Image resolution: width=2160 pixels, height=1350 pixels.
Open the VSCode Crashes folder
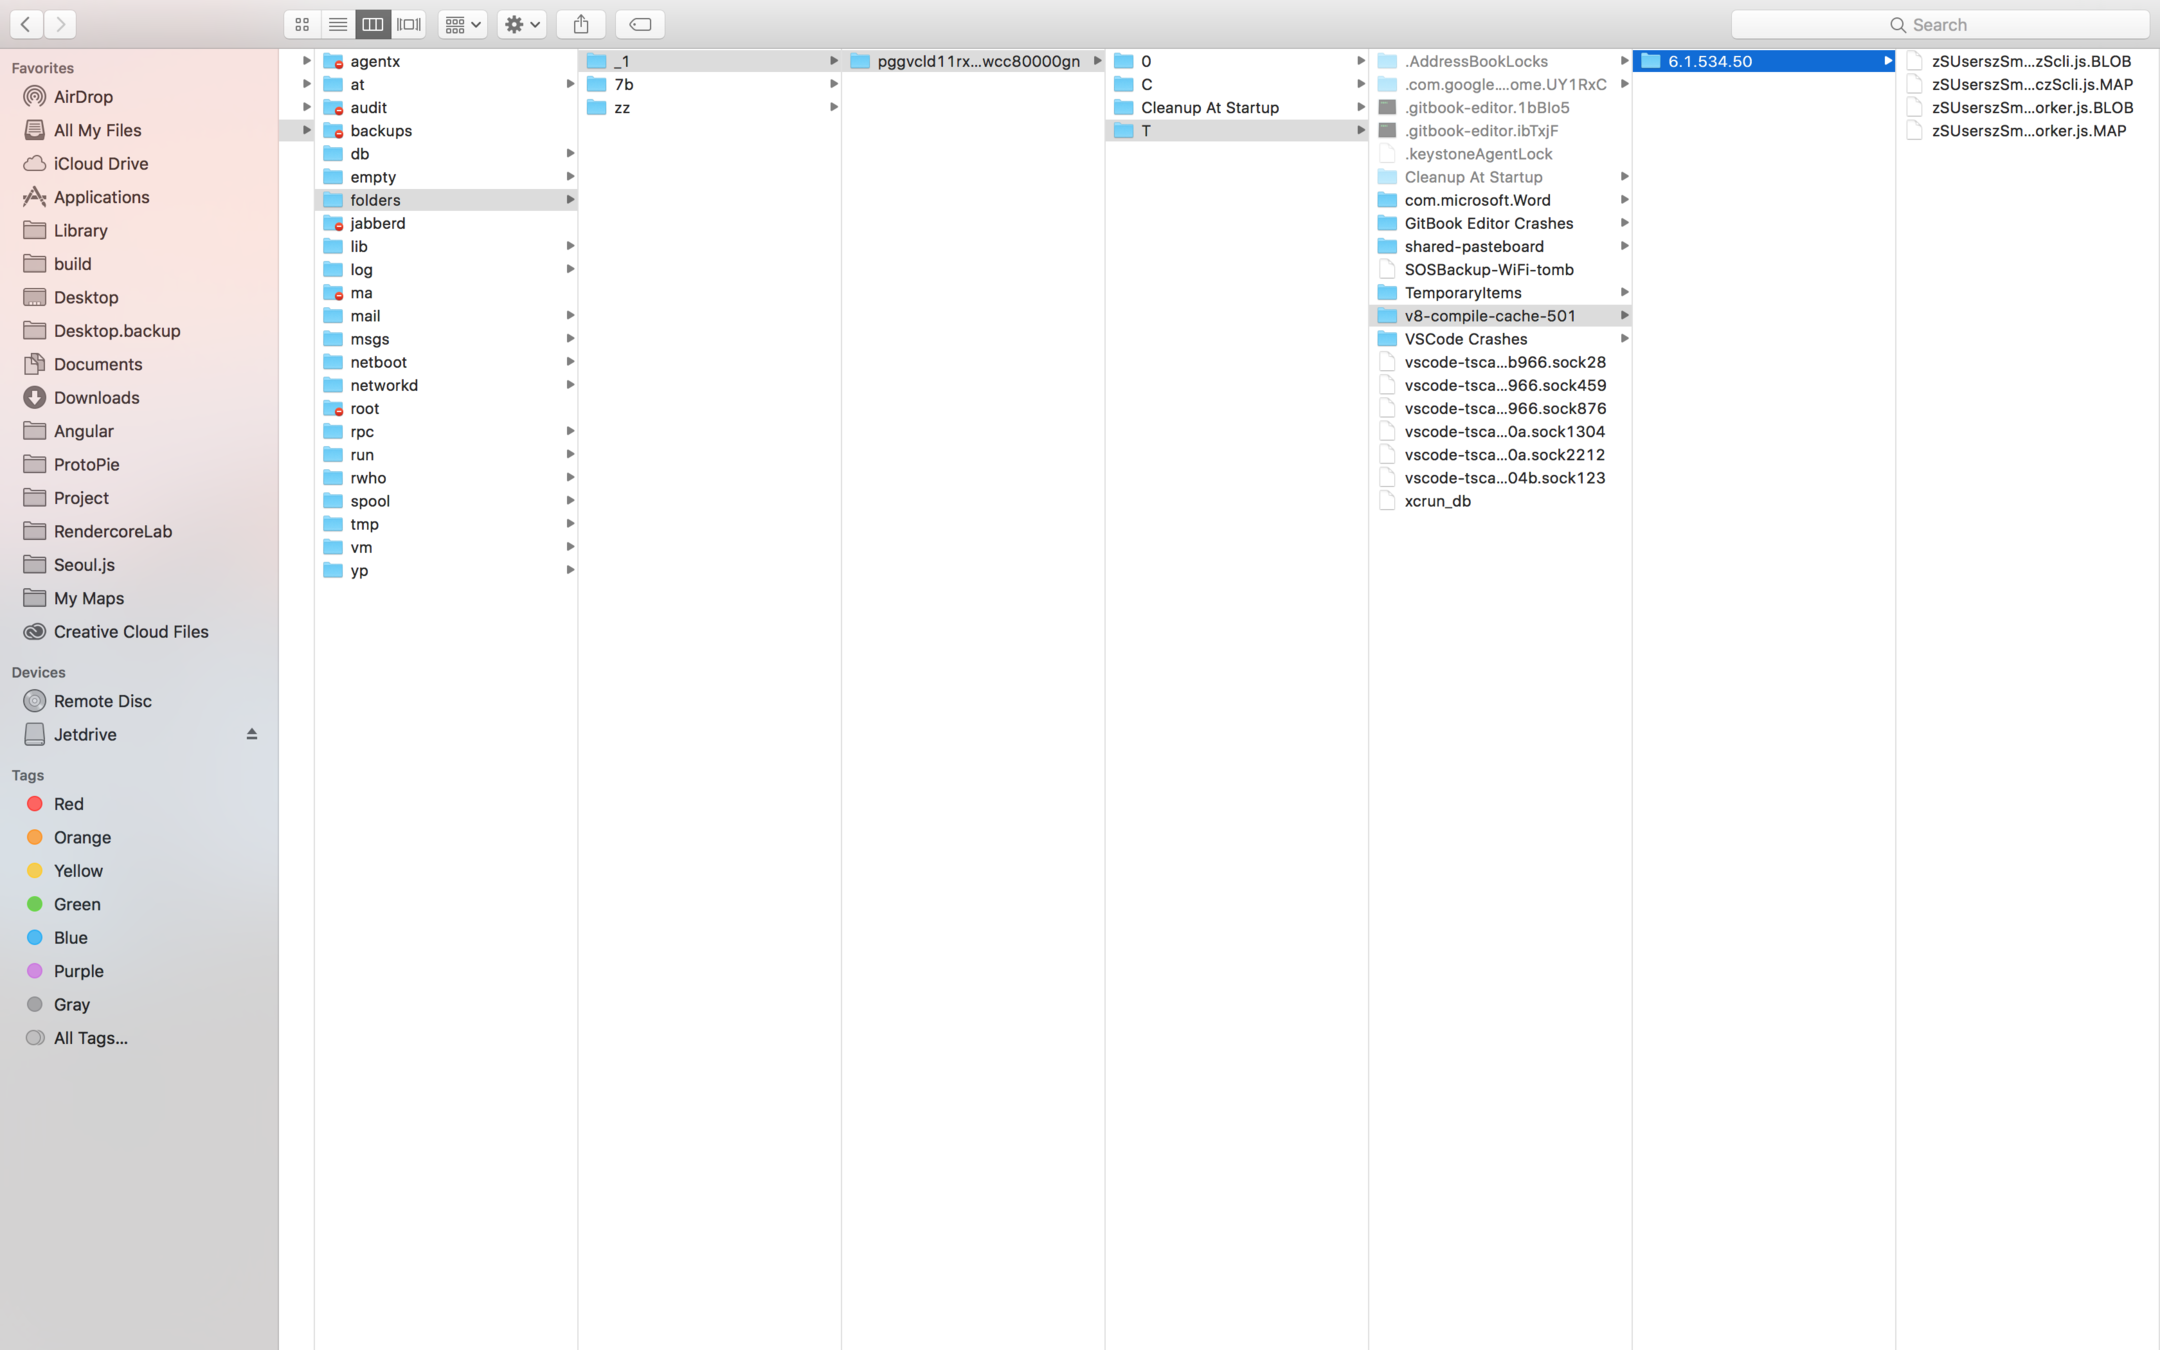point(1465,339)
